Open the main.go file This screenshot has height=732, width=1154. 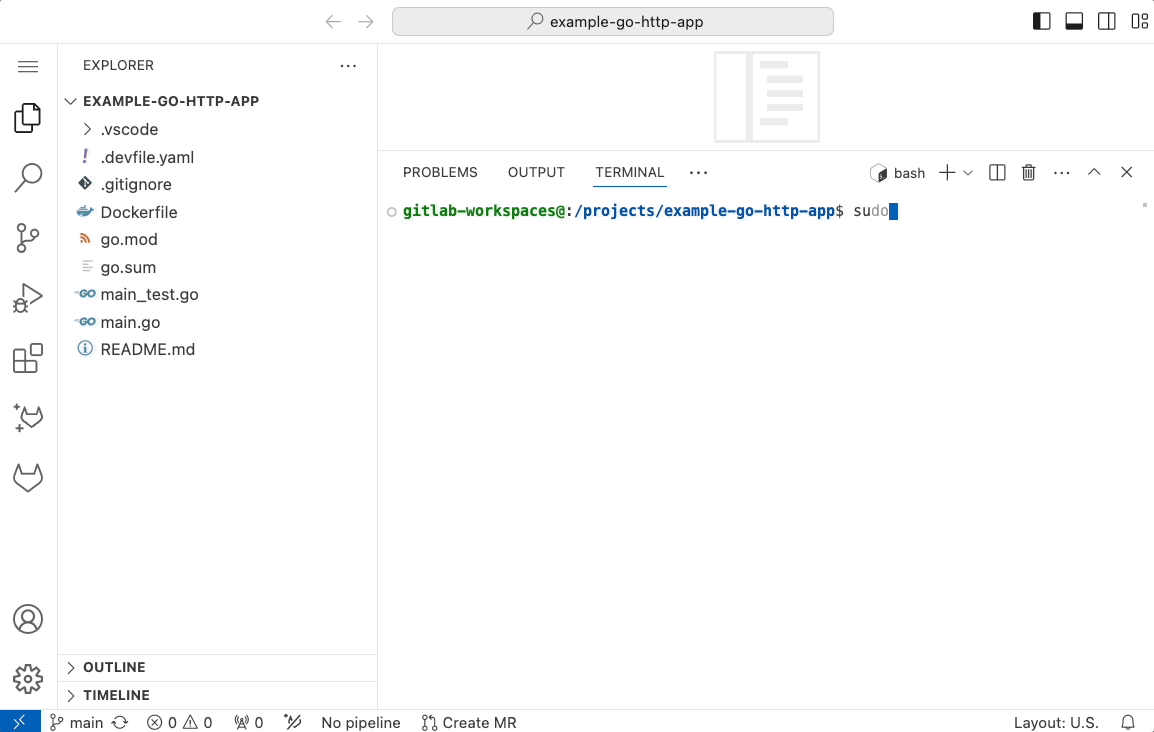tap(130, 322)
